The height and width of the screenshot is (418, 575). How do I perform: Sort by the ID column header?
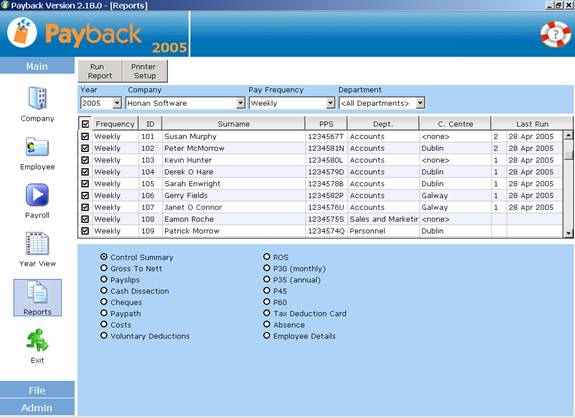point(150,124)
